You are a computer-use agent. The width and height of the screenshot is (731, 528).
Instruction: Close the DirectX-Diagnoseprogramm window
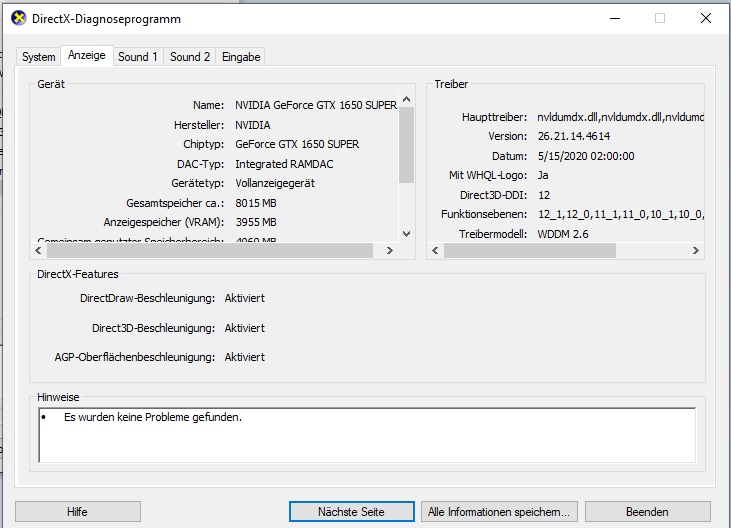coord(706,19)
